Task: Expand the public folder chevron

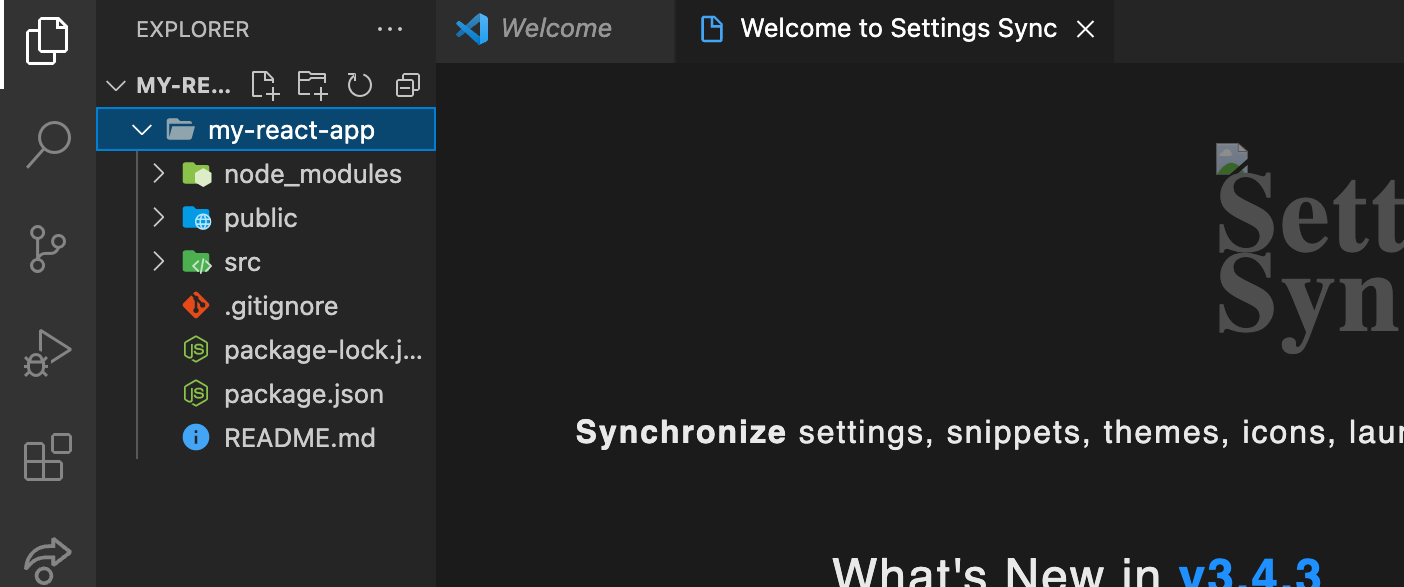Action: click(x=158, y=218)
